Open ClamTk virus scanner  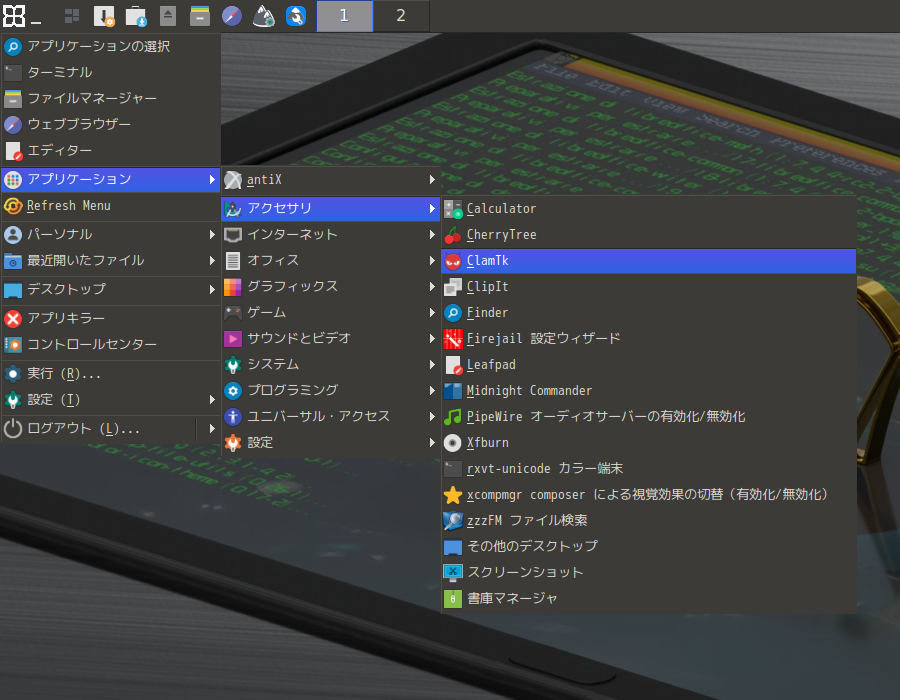[649, 260]
